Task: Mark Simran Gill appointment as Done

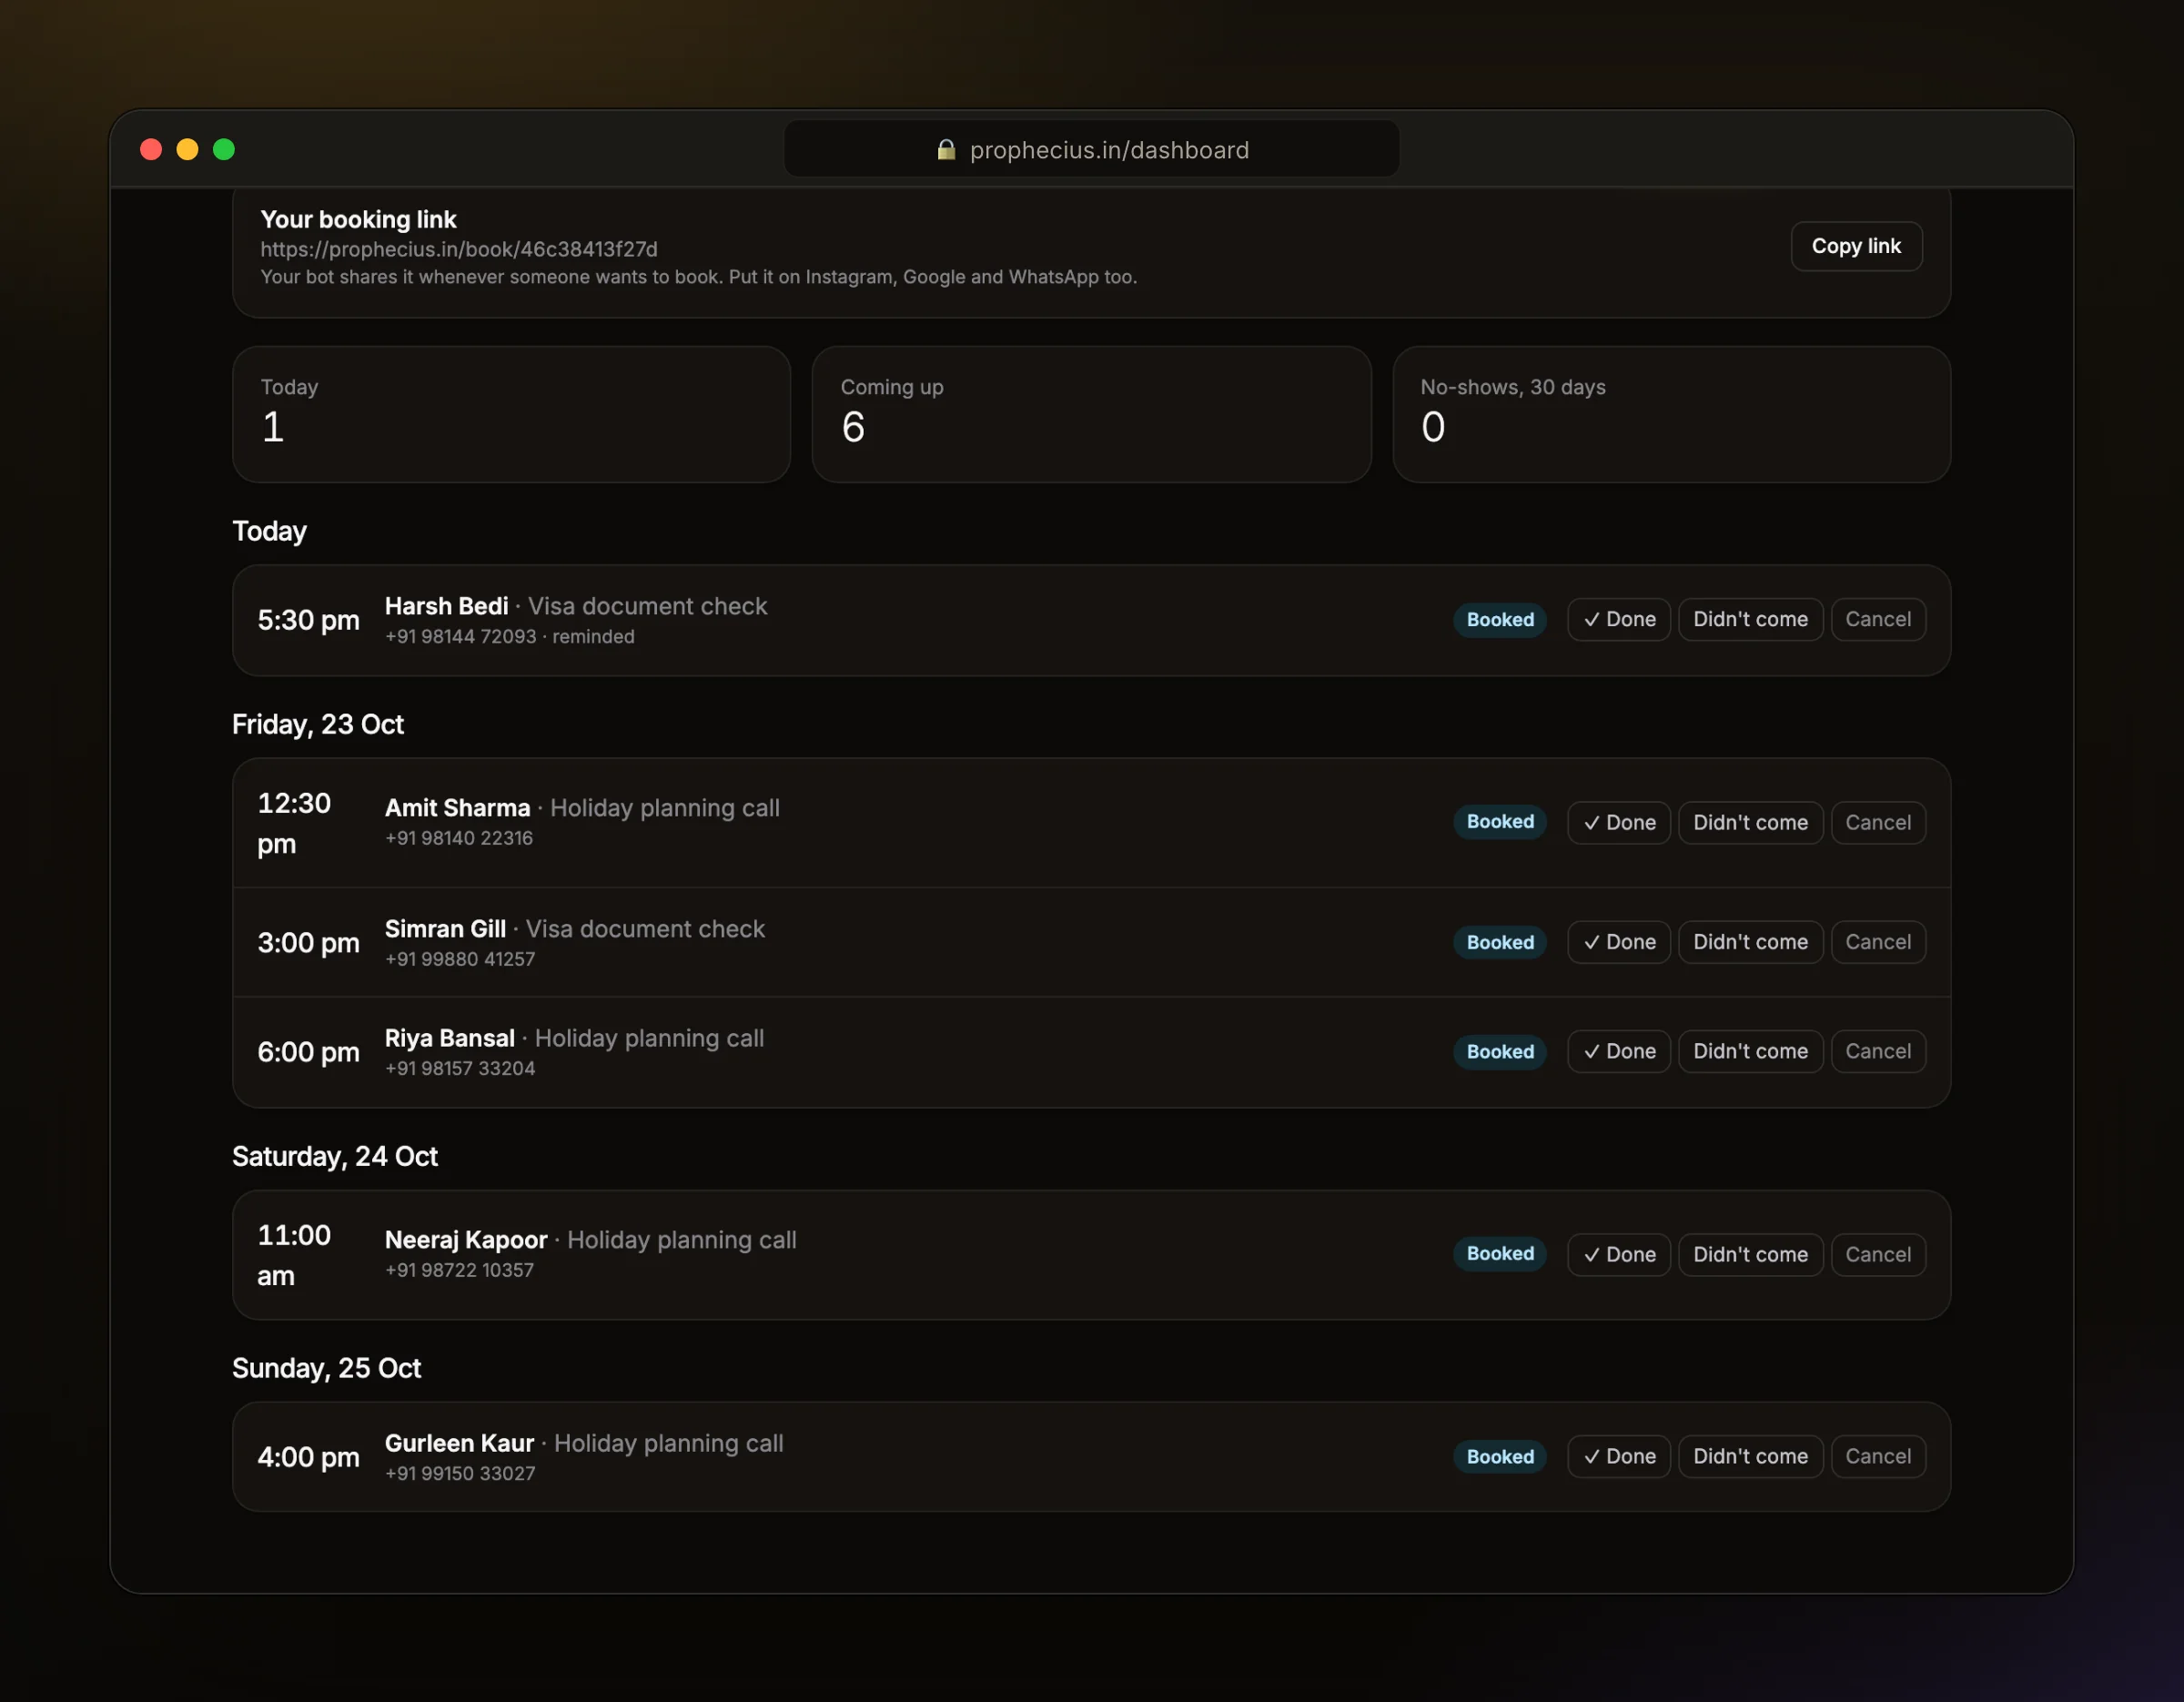Action: point(1618,942)
